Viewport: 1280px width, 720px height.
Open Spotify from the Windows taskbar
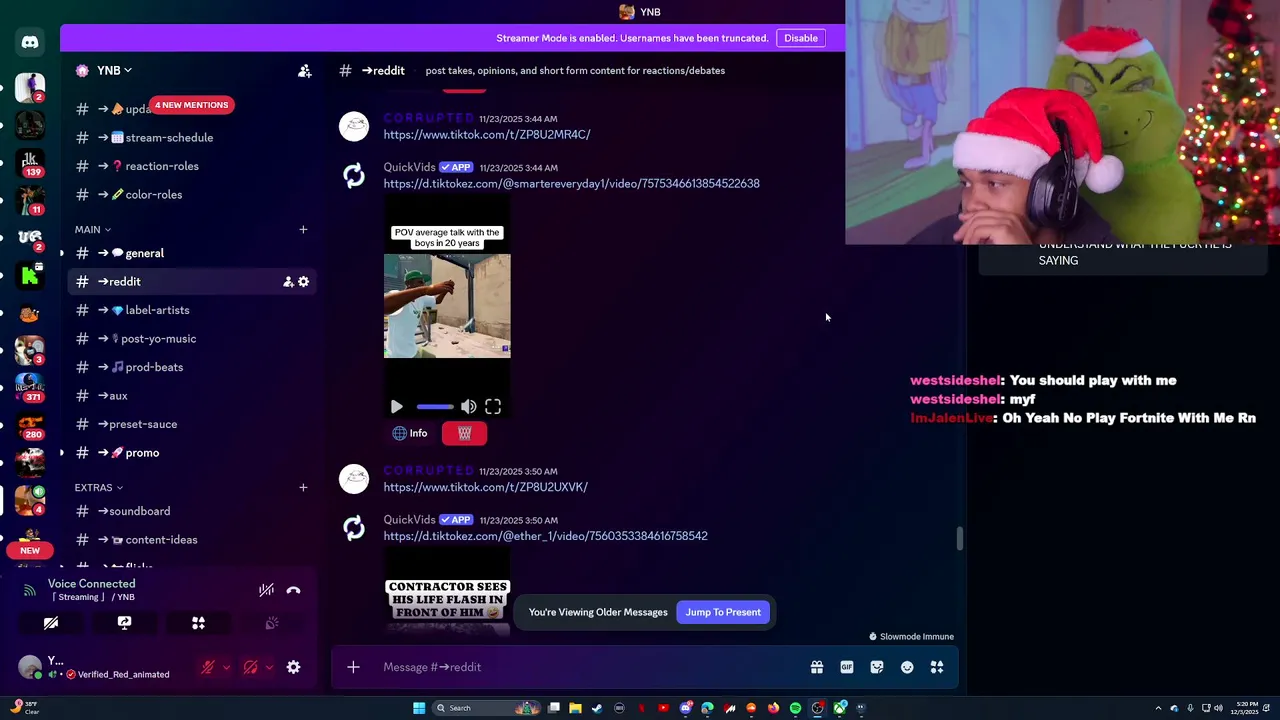pos(795,708)
